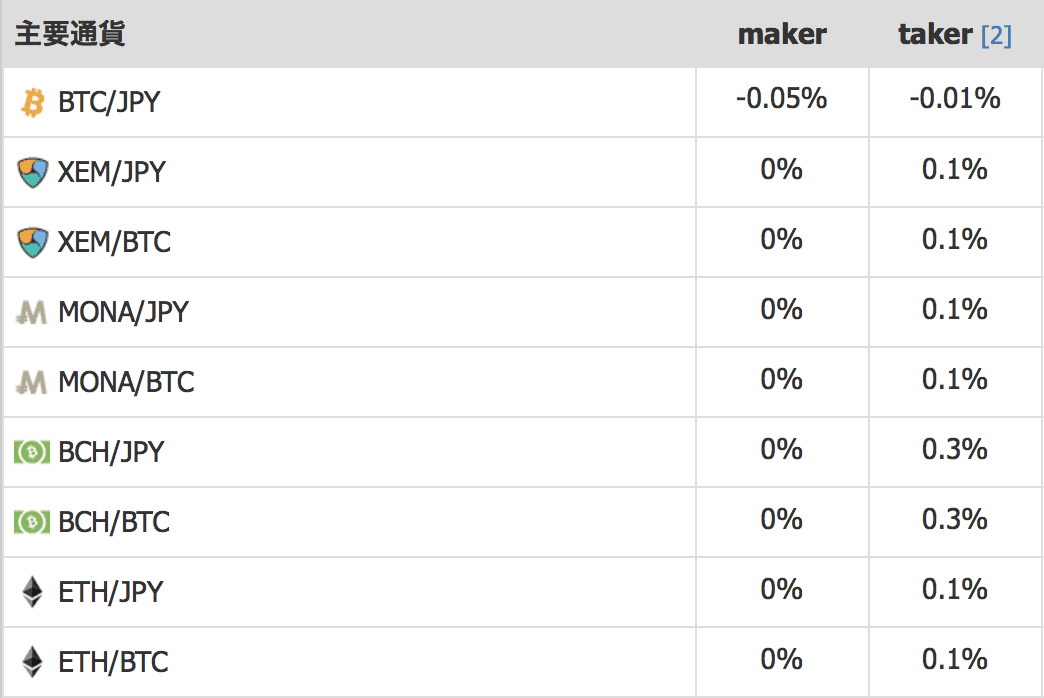This screenshot has height=698, width=1044.
Task: Open the taker footnote [2] link
Action: tap(996, 36)
